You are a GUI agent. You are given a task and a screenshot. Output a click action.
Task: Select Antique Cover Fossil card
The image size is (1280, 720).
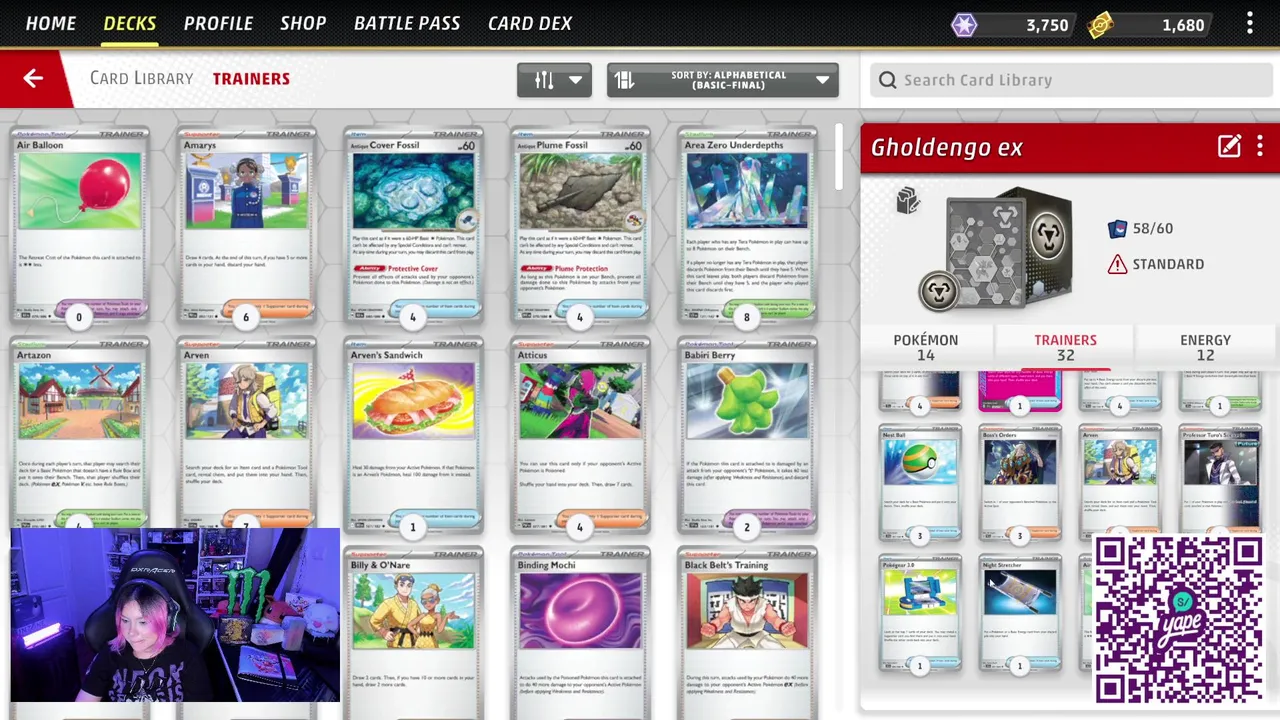413,225
